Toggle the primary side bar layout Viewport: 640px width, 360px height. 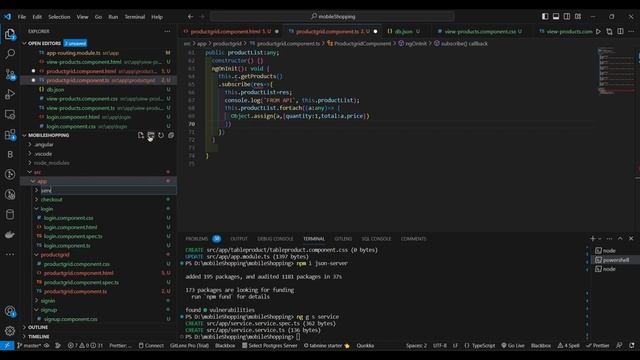(545, 16)
